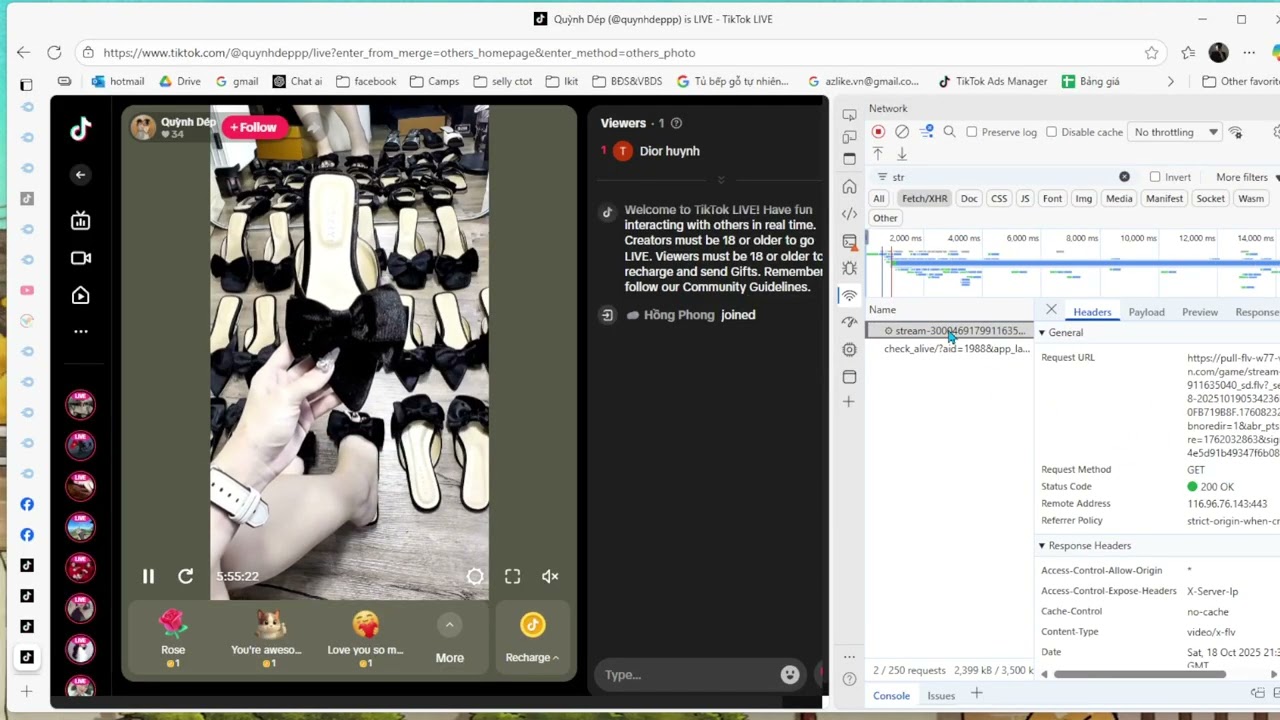Open the Console tab at the bottom
The image size is (1280, 720).
tap(891, 695)
